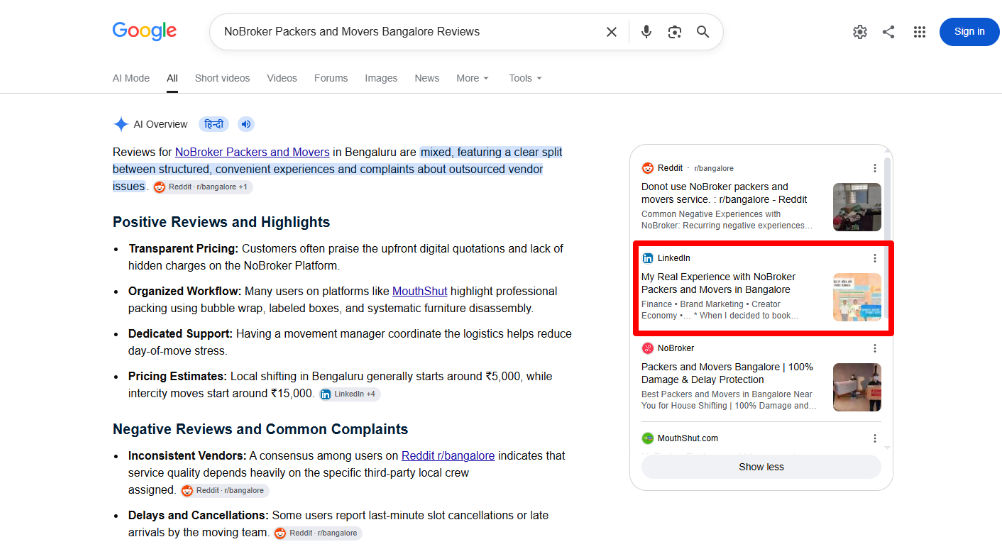Click the Sign in button

pos(969,32)
